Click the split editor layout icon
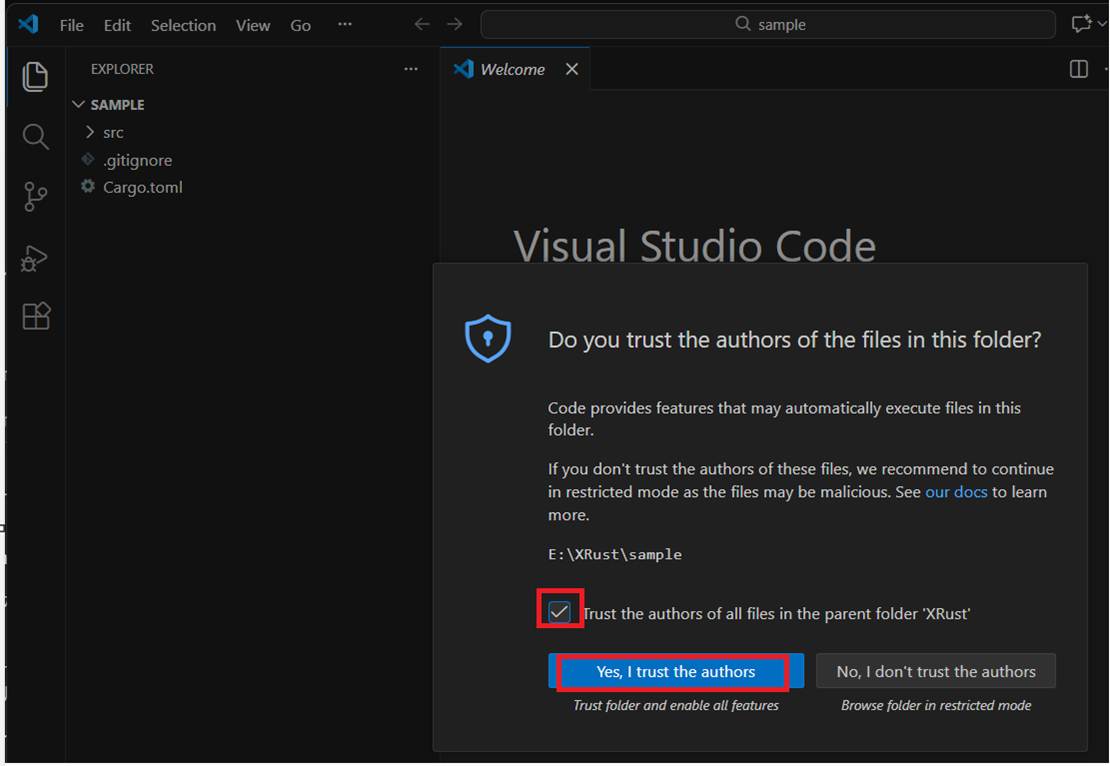The width and height of the screenshot is (1110, 766). [1078, 69]
